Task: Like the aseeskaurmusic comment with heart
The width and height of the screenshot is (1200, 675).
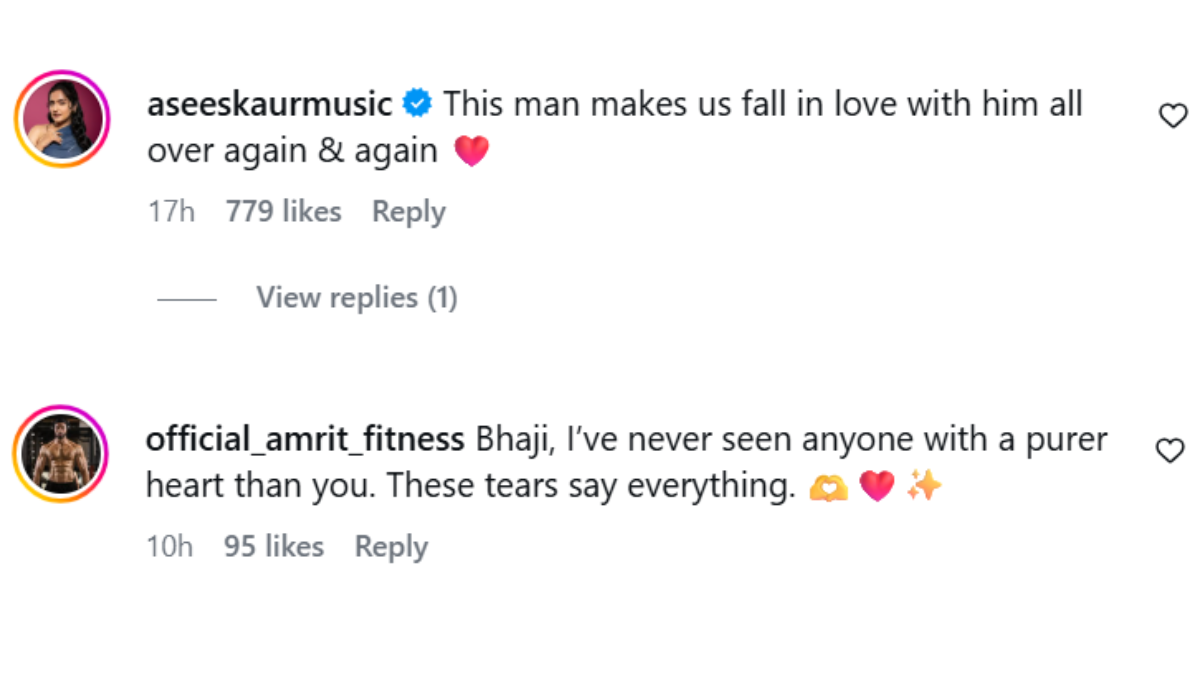Action: [1172, 117]
